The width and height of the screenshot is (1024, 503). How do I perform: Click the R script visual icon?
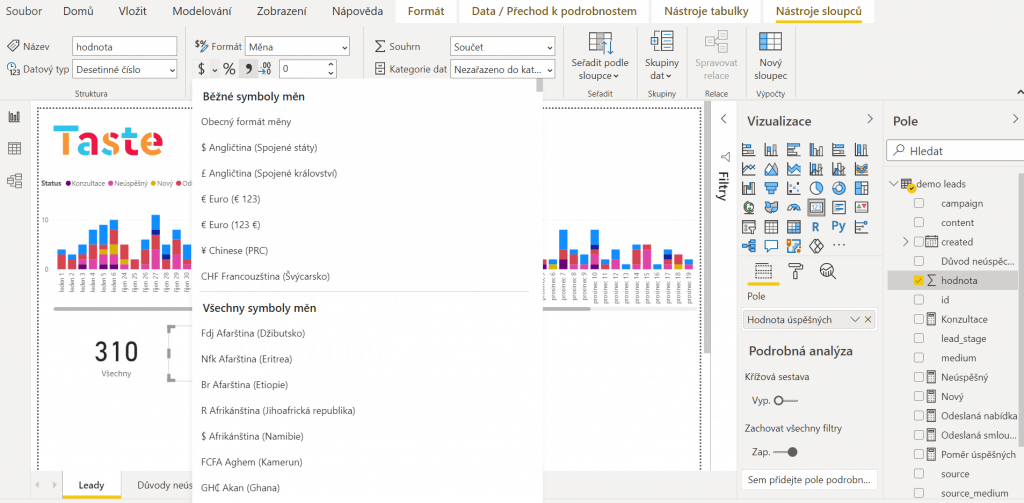tap(816, 226)
